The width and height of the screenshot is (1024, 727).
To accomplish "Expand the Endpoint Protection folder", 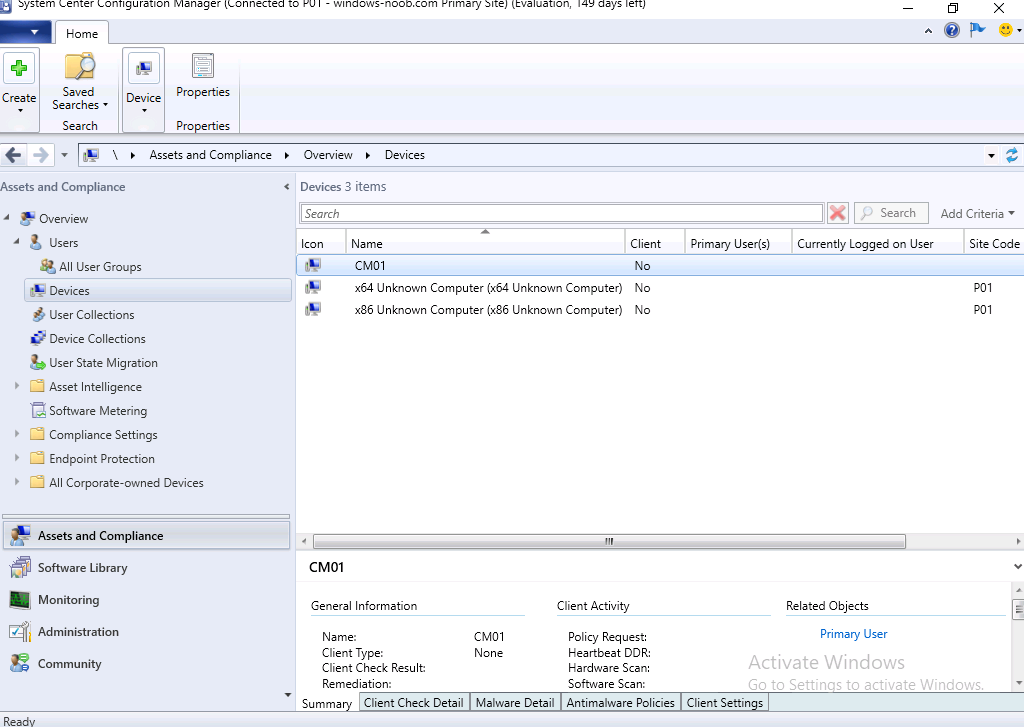I will [x=17, y=458].
